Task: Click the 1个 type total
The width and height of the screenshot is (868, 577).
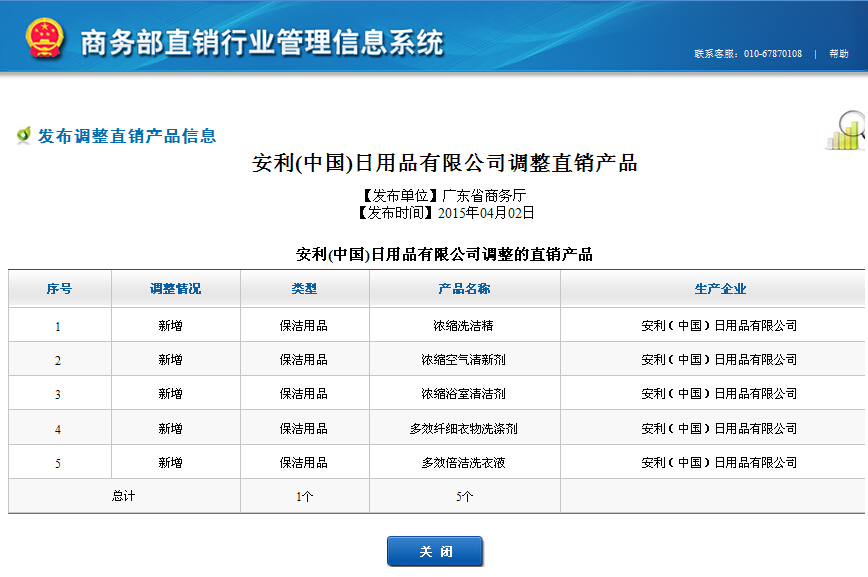Action: [x=304, y=497]
